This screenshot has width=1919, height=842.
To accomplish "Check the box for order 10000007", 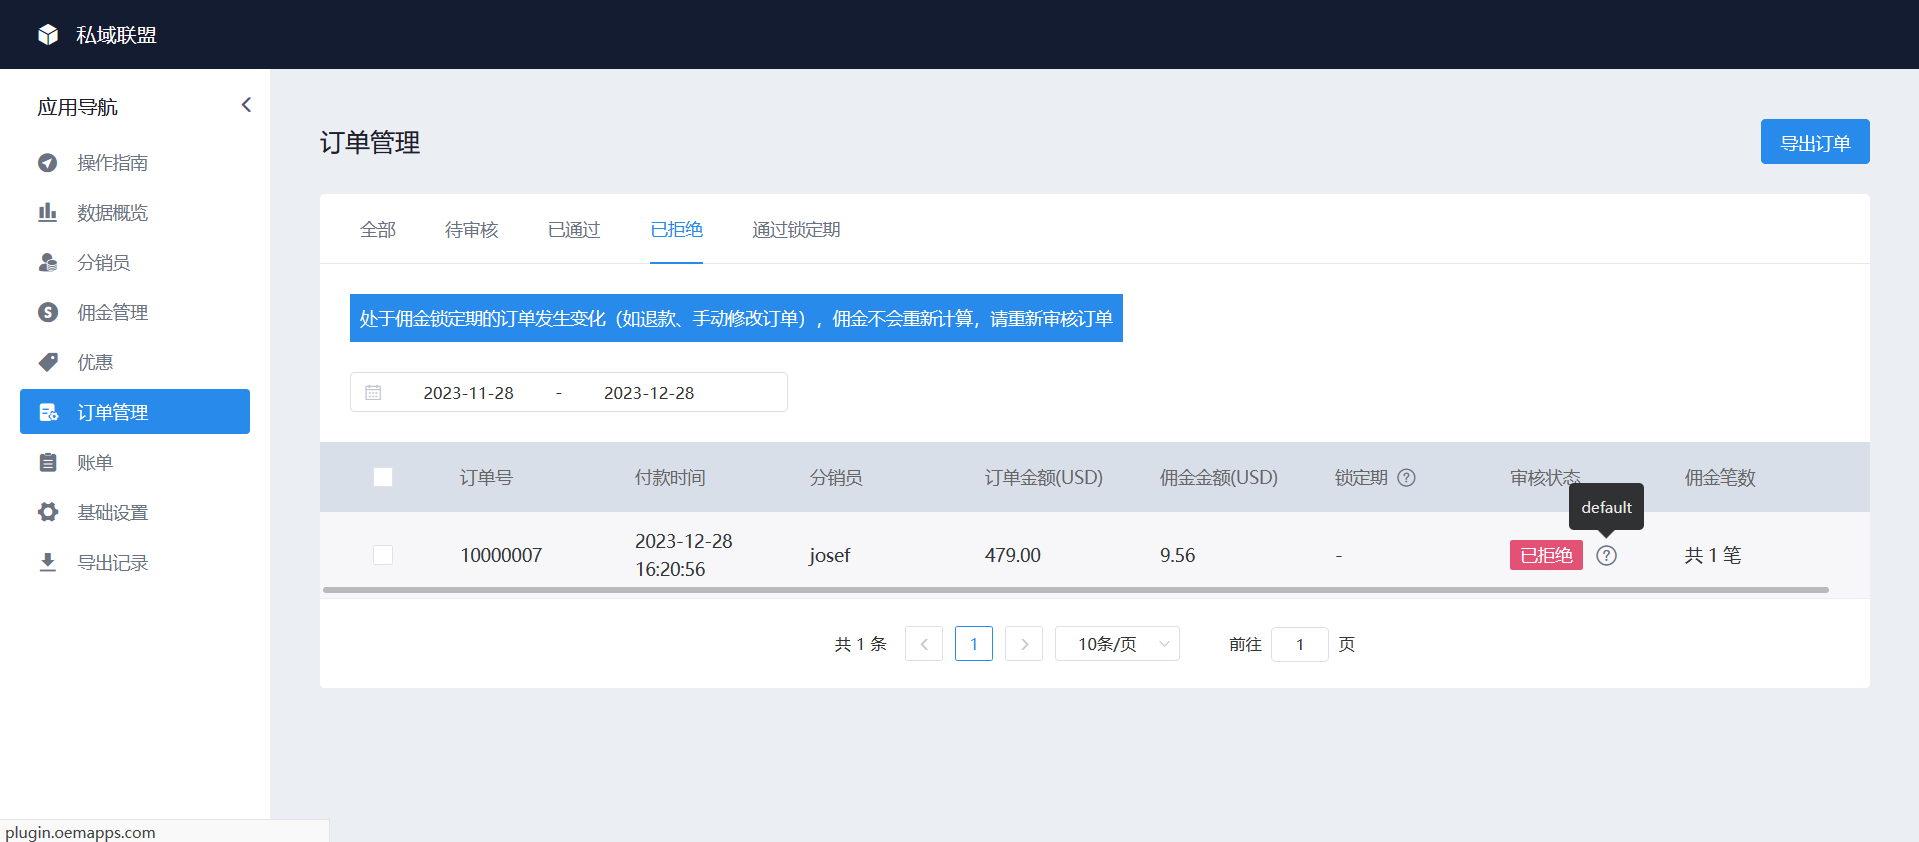I will pos(383,555).
